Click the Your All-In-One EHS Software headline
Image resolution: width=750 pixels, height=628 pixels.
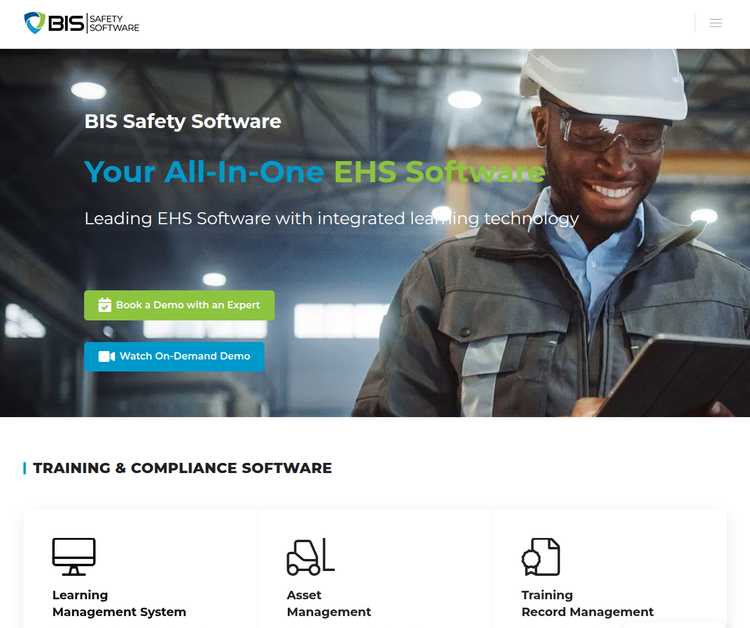pos(315,171)
